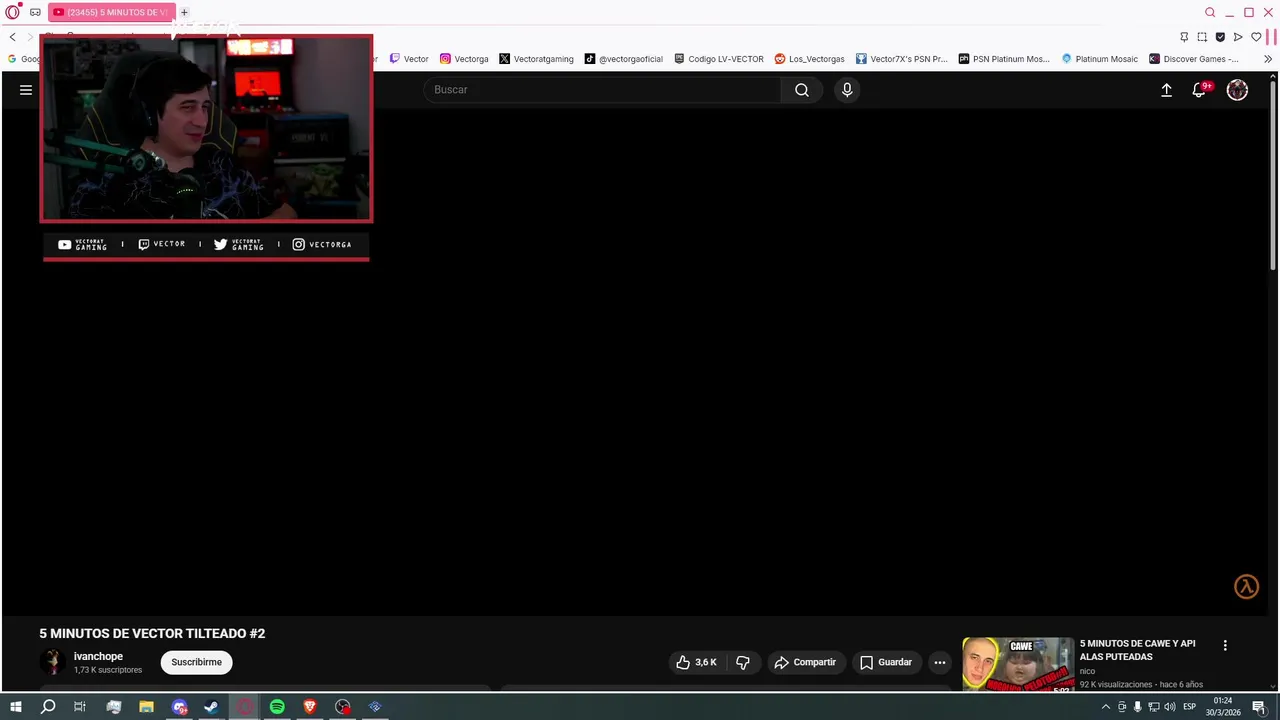Switch the ESP input language indicator
The height and width of the screenshot is (720, 1280).
tap(1189, 707)
